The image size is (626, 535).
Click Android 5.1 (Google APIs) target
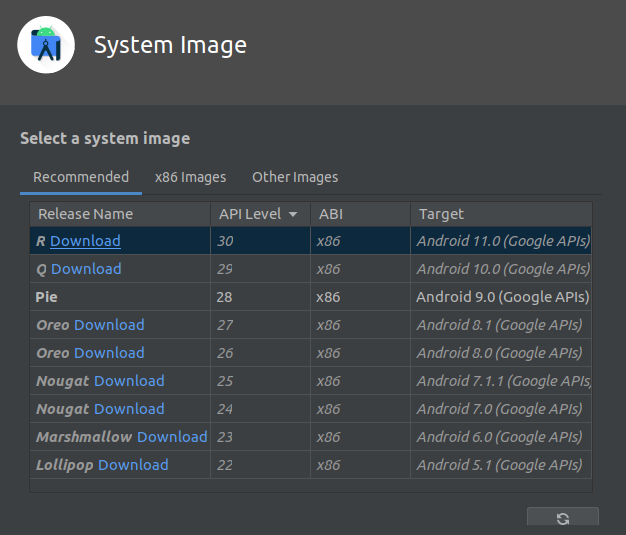click(499, 465)
